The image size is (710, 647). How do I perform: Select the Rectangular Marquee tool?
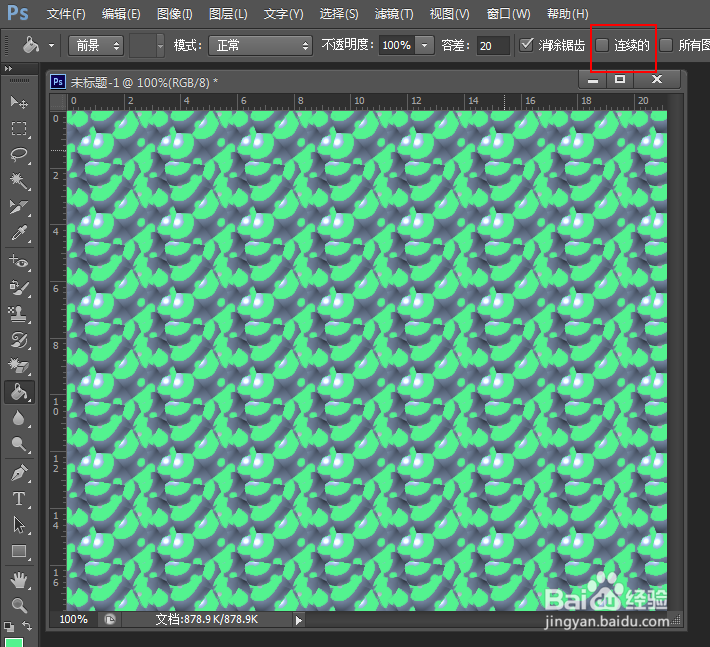click(19, 129)
